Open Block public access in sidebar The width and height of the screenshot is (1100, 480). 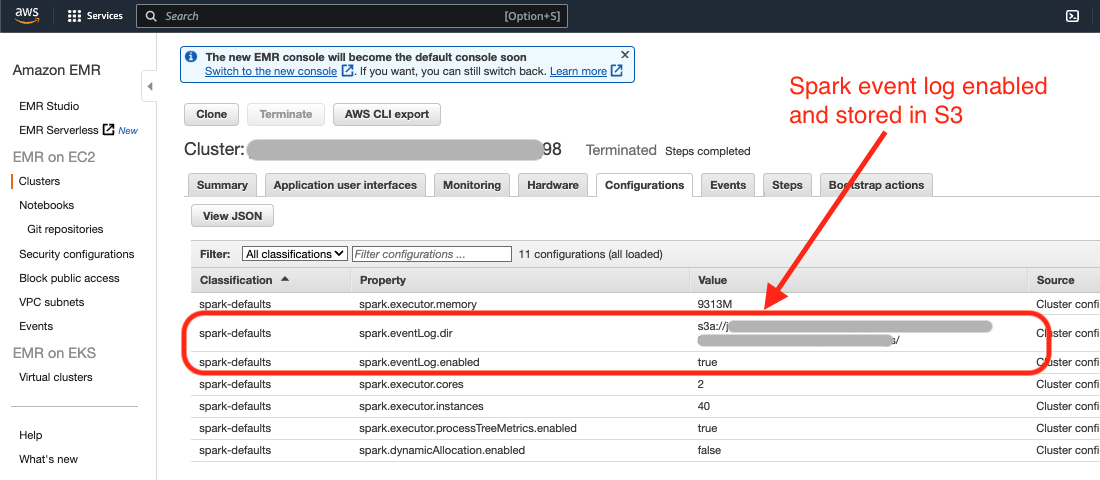click(x=69, y=278)
